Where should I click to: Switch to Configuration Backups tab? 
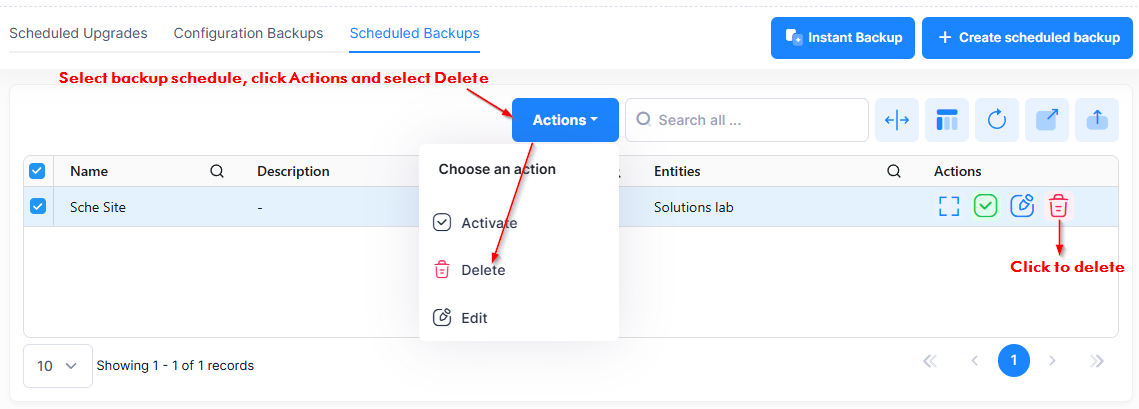click(248, 33)
